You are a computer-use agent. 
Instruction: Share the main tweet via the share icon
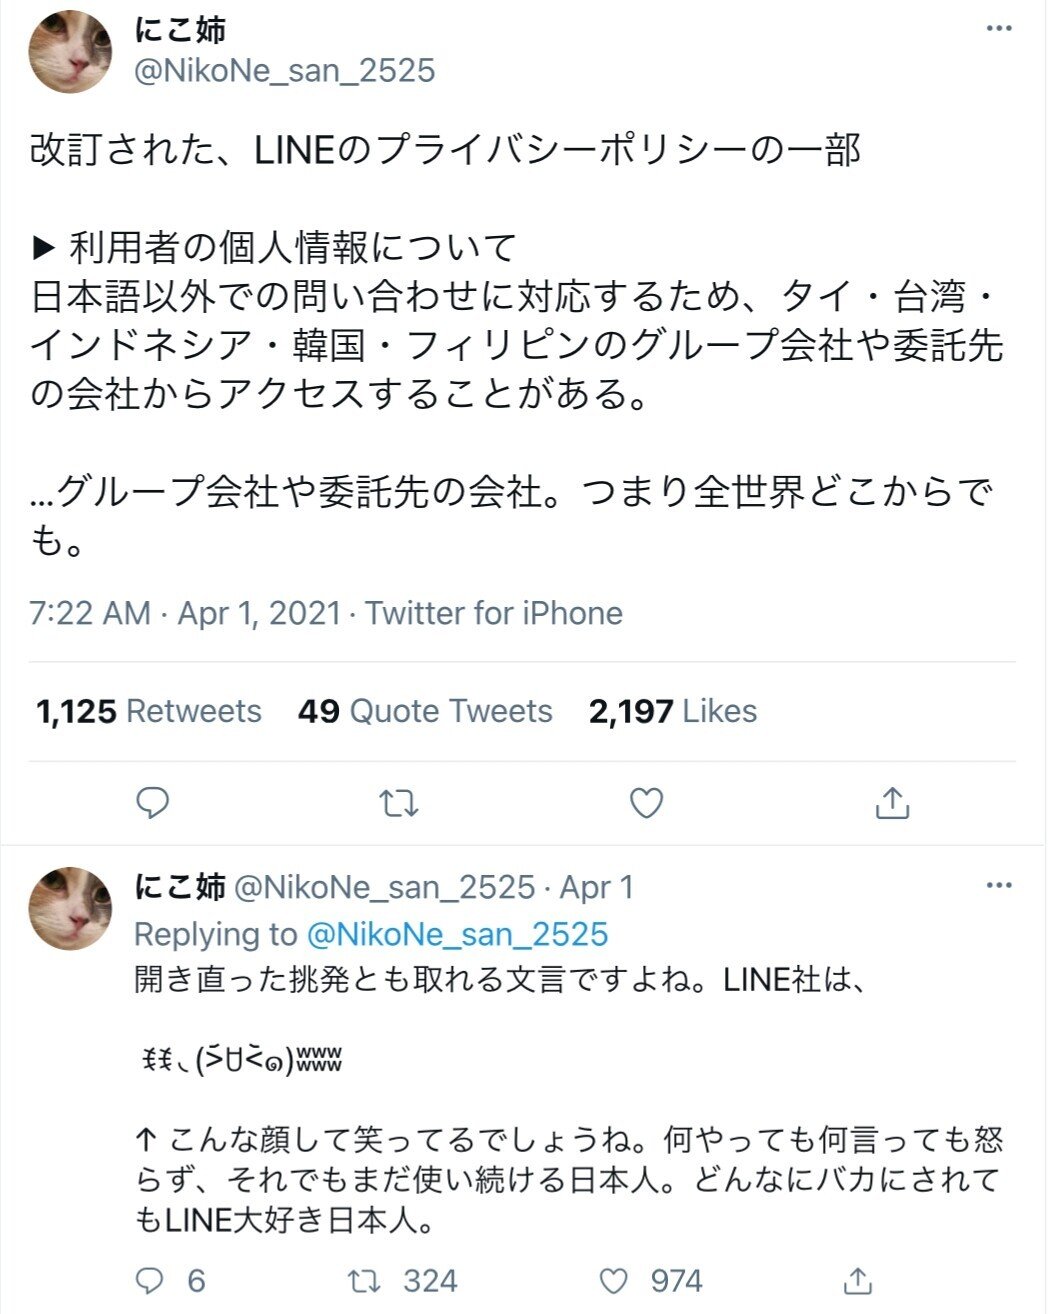pyautogui.click(x=892, y=801)
